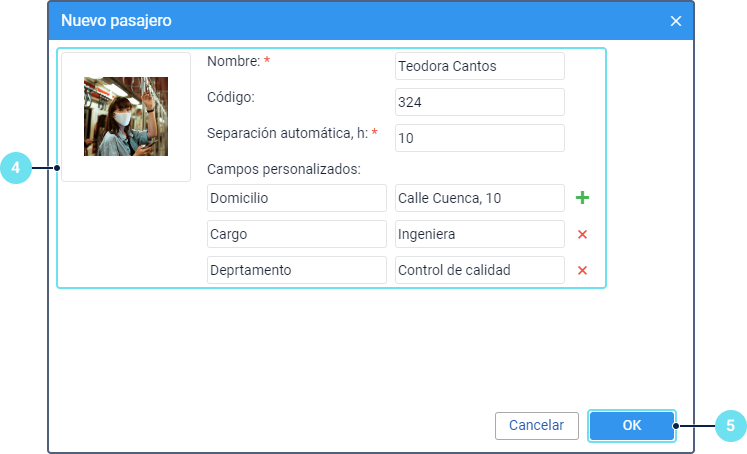Fix the Deprtamento field name box
This screenshot has height=454, width=747.
click(x=296, y=270)
